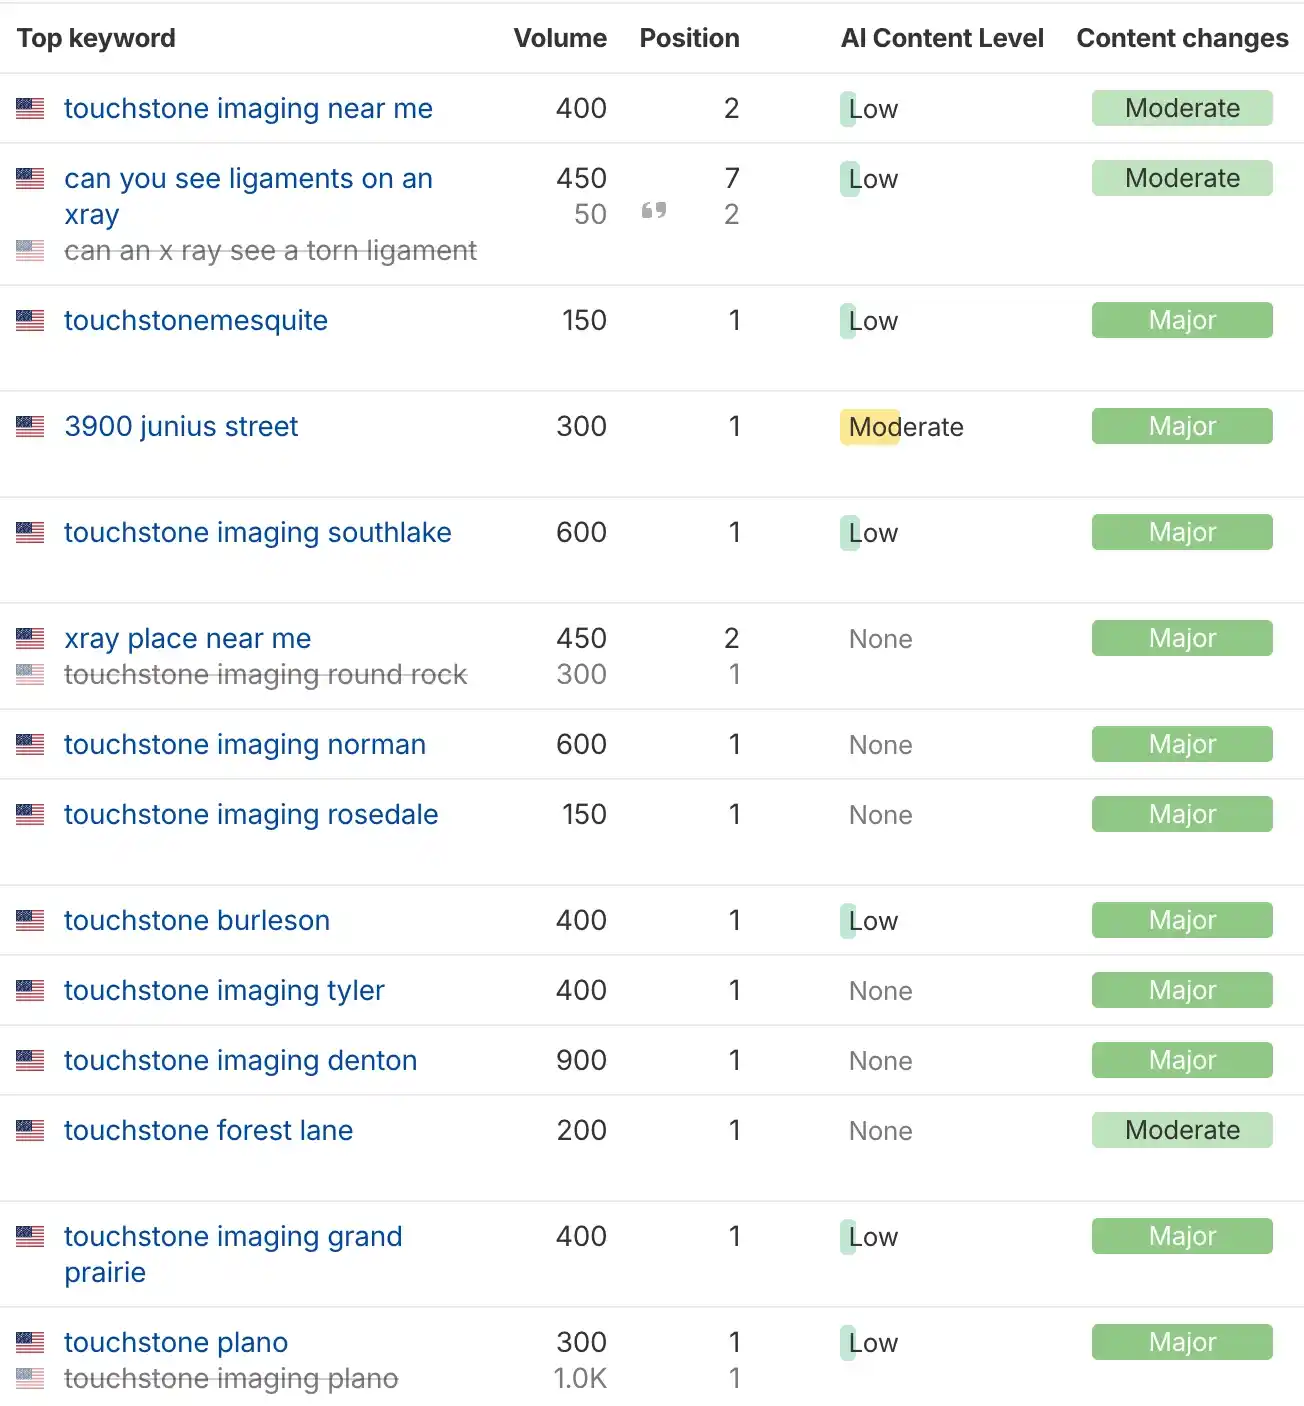
Task: Click xray place near me keyword
Action: (x=187, y=638)
